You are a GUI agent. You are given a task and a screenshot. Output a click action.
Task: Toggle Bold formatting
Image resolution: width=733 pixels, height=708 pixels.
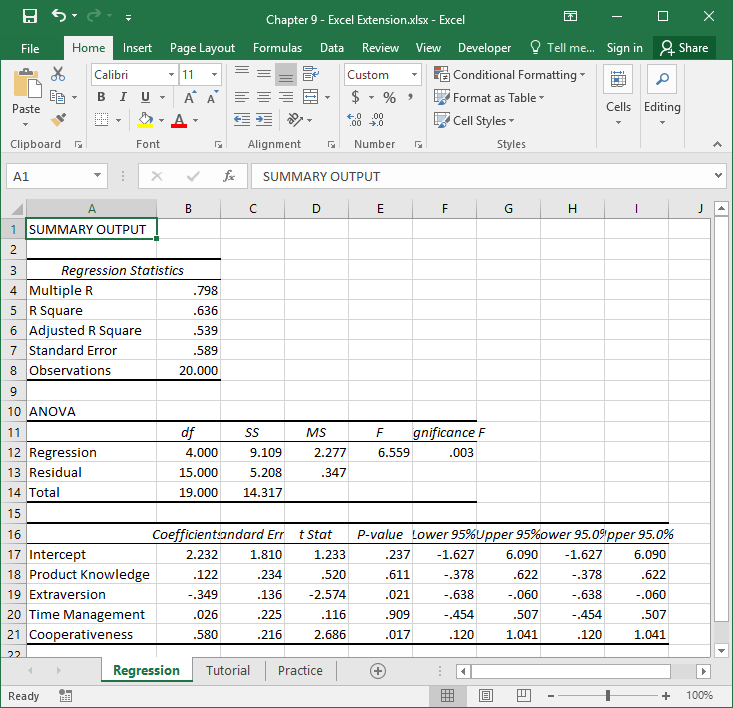pos(101,97)
